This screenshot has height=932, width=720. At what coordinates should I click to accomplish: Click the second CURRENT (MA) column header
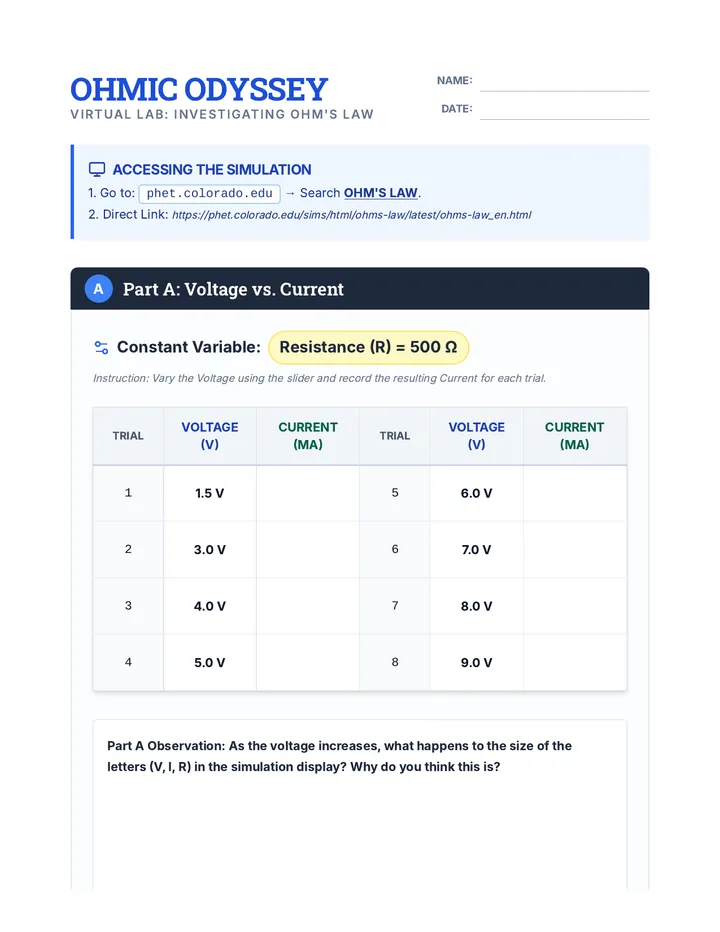tap(575, 436)
